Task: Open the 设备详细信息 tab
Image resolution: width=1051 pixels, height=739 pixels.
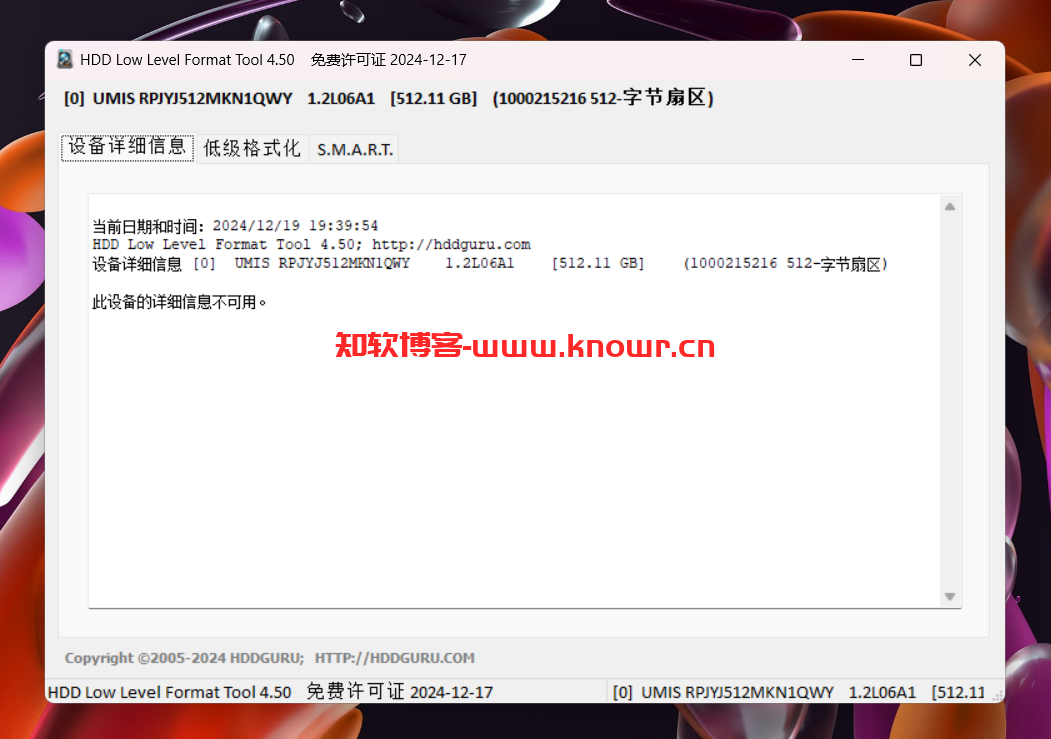Action: (x=127, y=147)
